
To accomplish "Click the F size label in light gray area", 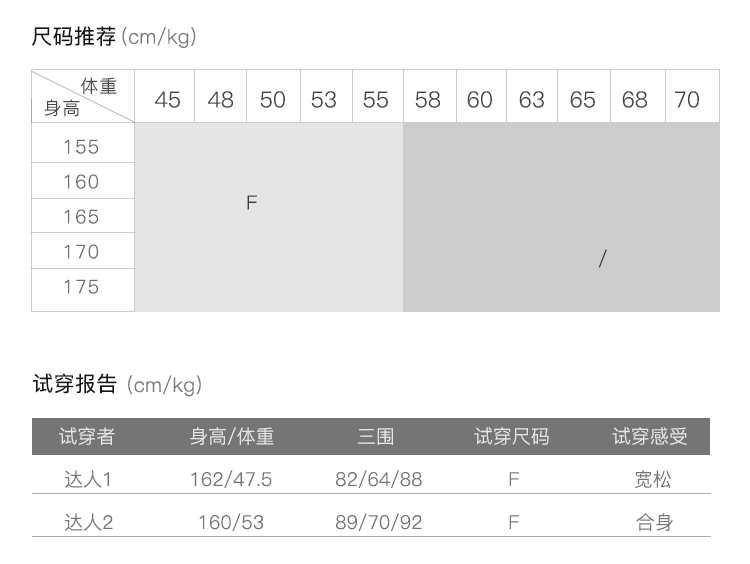I will (x=252, y=203).
